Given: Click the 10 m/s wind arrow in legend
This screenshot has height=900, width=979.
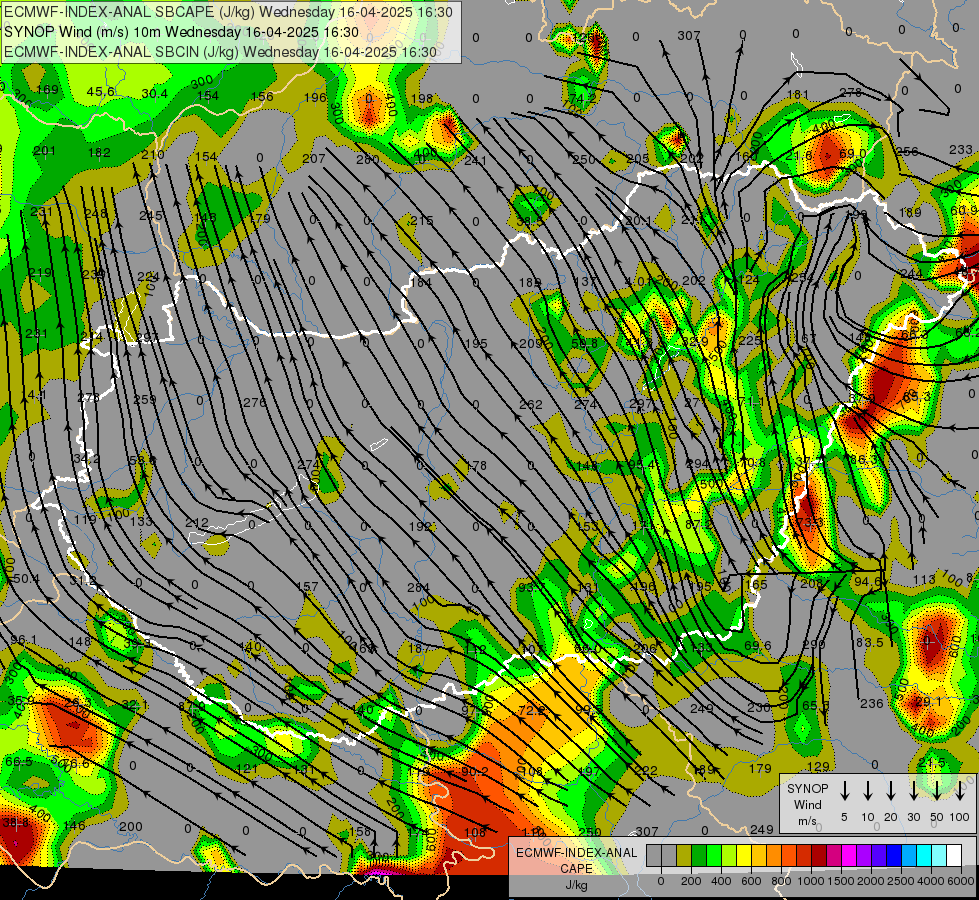Looking at the screenshot, I should (867, 791).
